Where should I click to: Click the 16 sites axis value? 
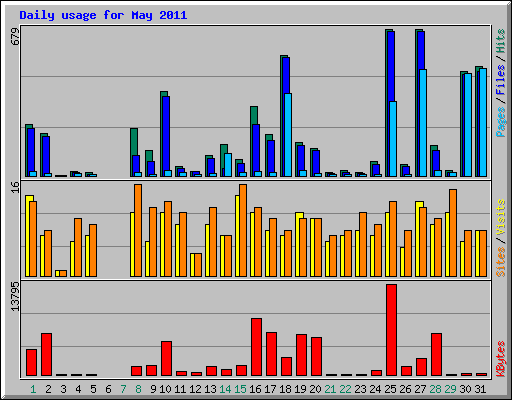15,187
